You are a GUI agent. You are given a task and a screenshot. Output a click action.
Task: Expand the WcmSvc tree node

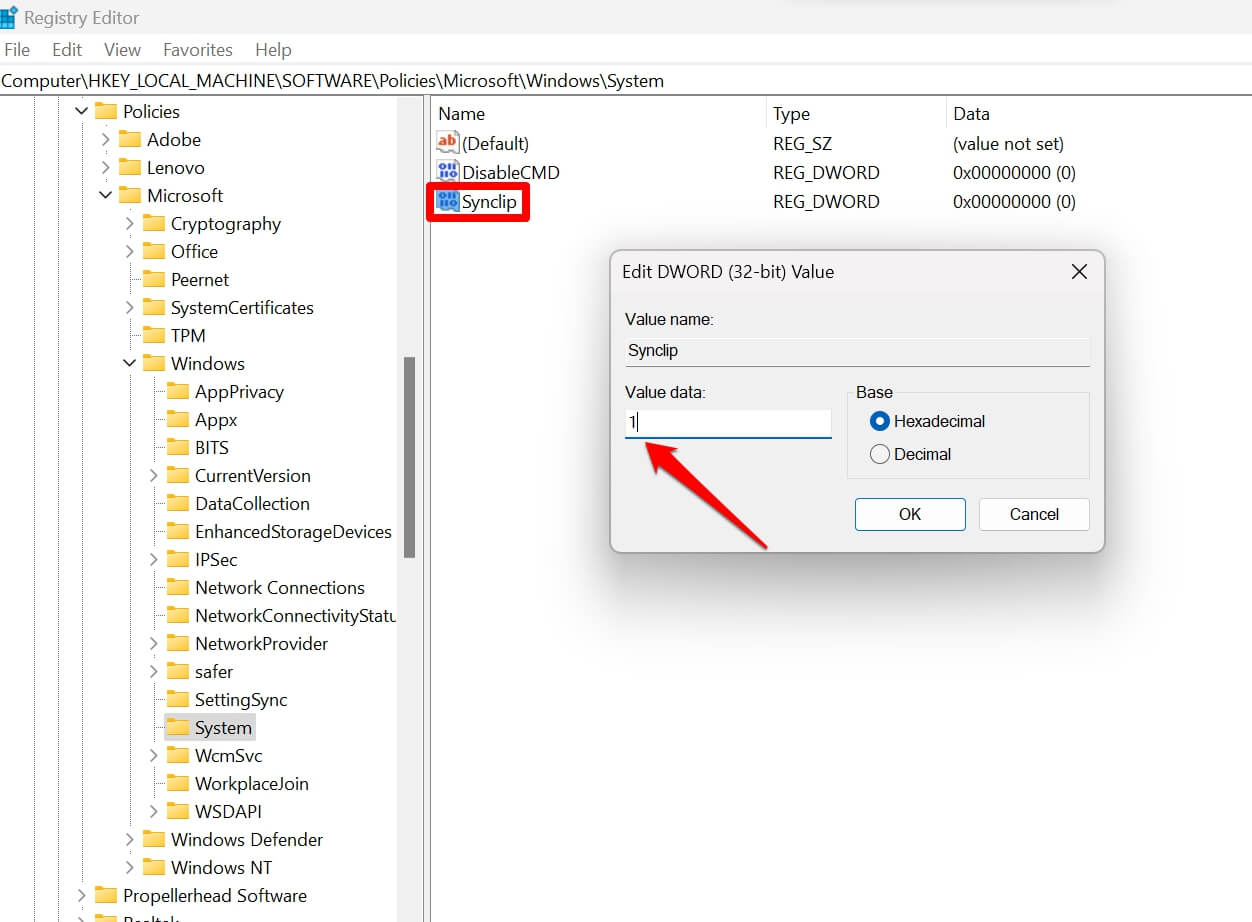pyautogui.click(x=153, y=755)
